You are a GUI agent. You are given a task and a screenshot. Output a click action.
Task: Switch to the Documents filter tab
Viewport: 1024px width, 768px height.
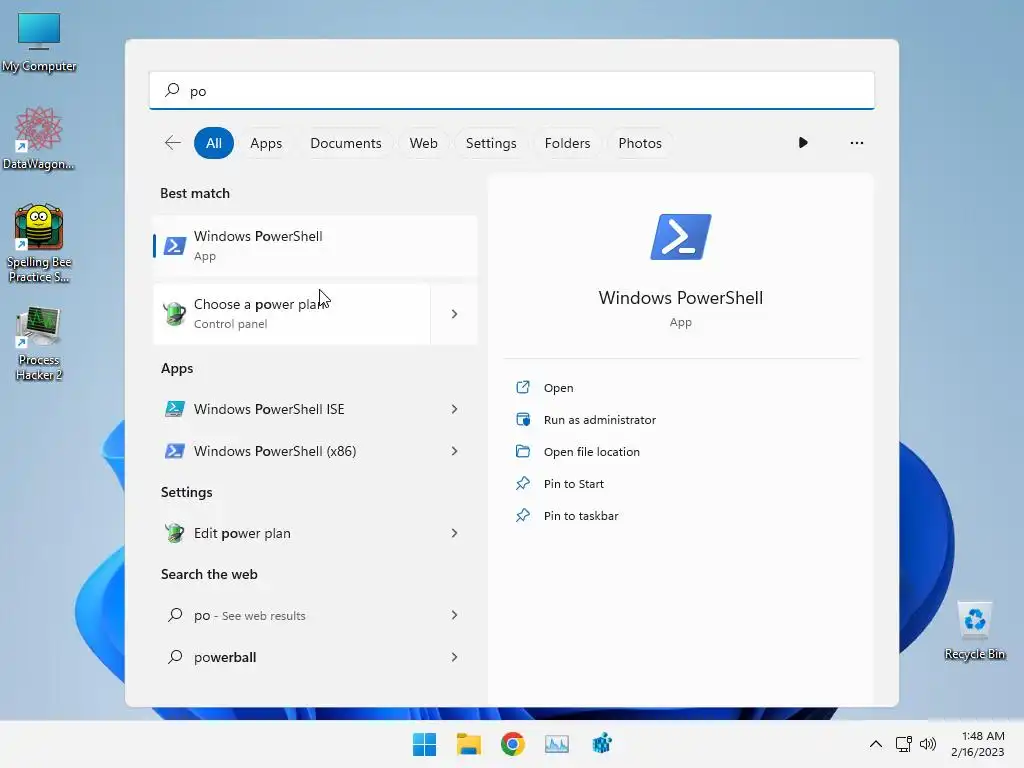[345, 143]
